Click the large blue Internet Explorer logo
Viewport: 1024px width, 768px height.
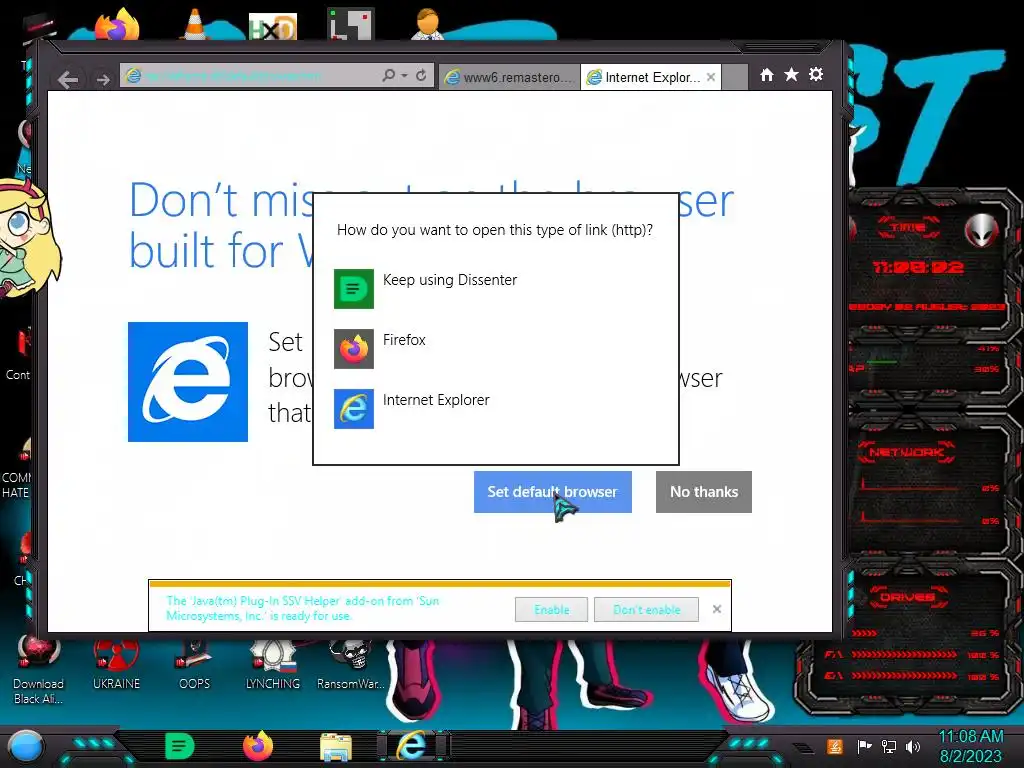(188, 382)
